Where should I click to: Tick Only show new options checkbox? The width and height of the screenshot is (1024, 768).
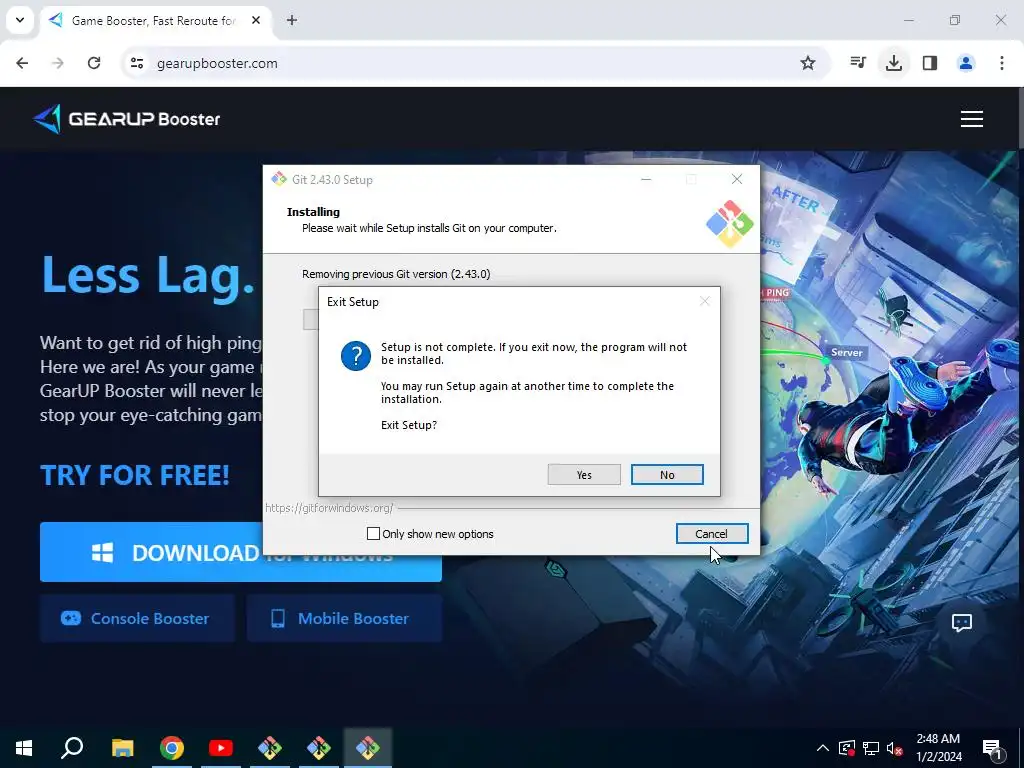pyautogui.click(x=374, y=534)
